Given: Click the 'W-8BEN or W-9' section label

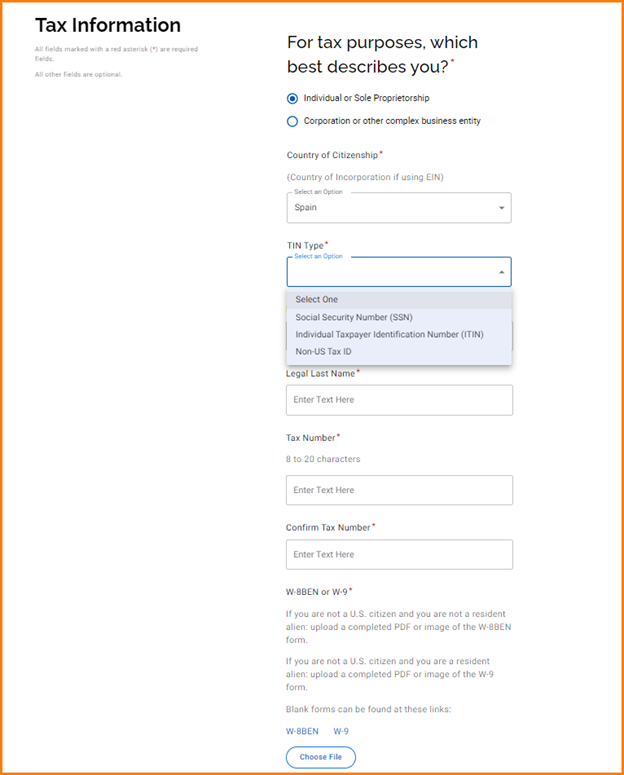Looking at the screenshot, I should 316,591.
